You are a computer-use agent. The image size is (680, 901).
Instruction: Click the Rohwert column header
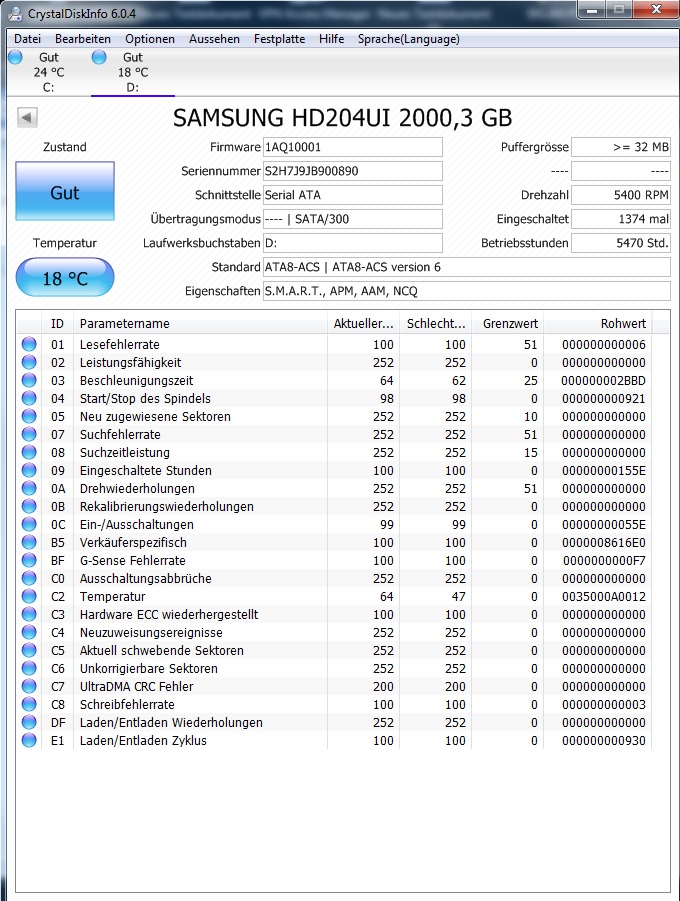598,324
